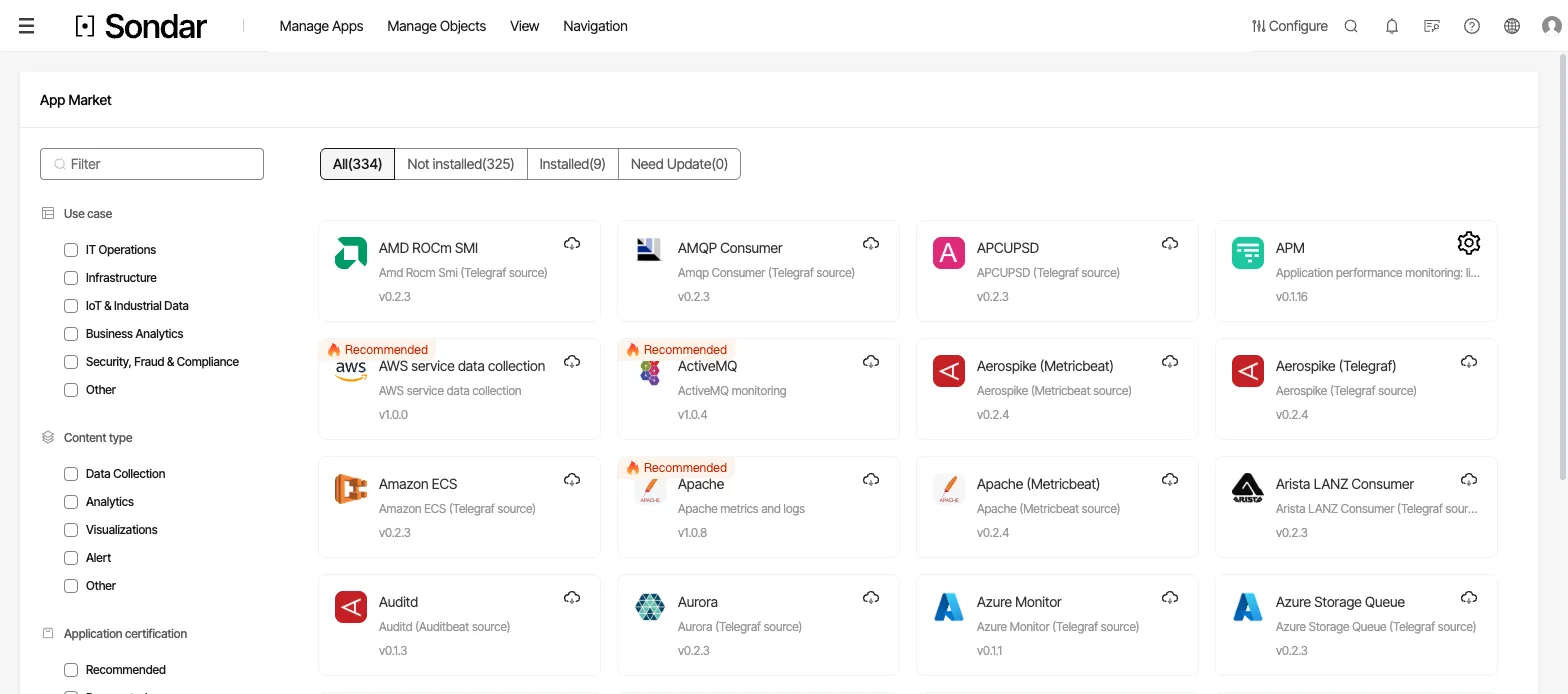
Task: Check Visualizations content type
Action: click(x=71, y=530)
